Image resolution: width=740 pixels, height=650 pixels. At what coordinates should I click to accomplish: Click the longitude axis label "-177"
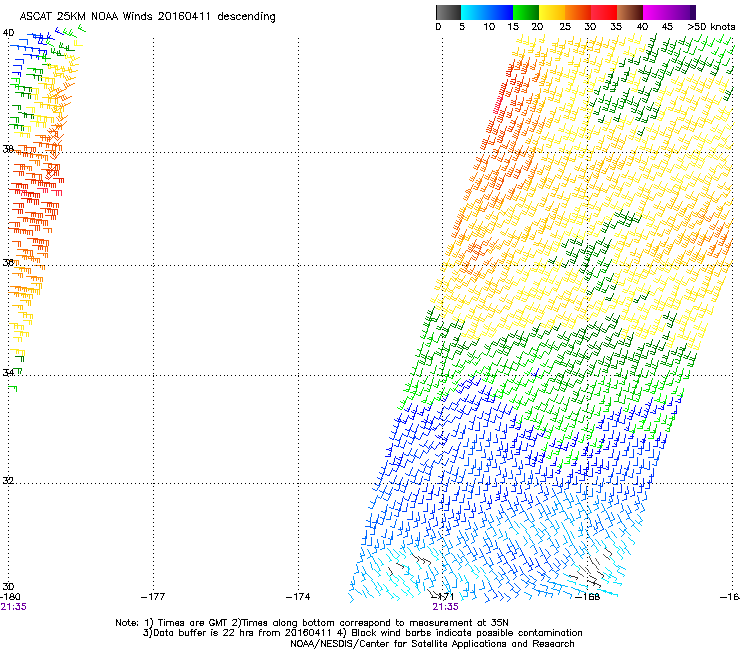(153, 597)
